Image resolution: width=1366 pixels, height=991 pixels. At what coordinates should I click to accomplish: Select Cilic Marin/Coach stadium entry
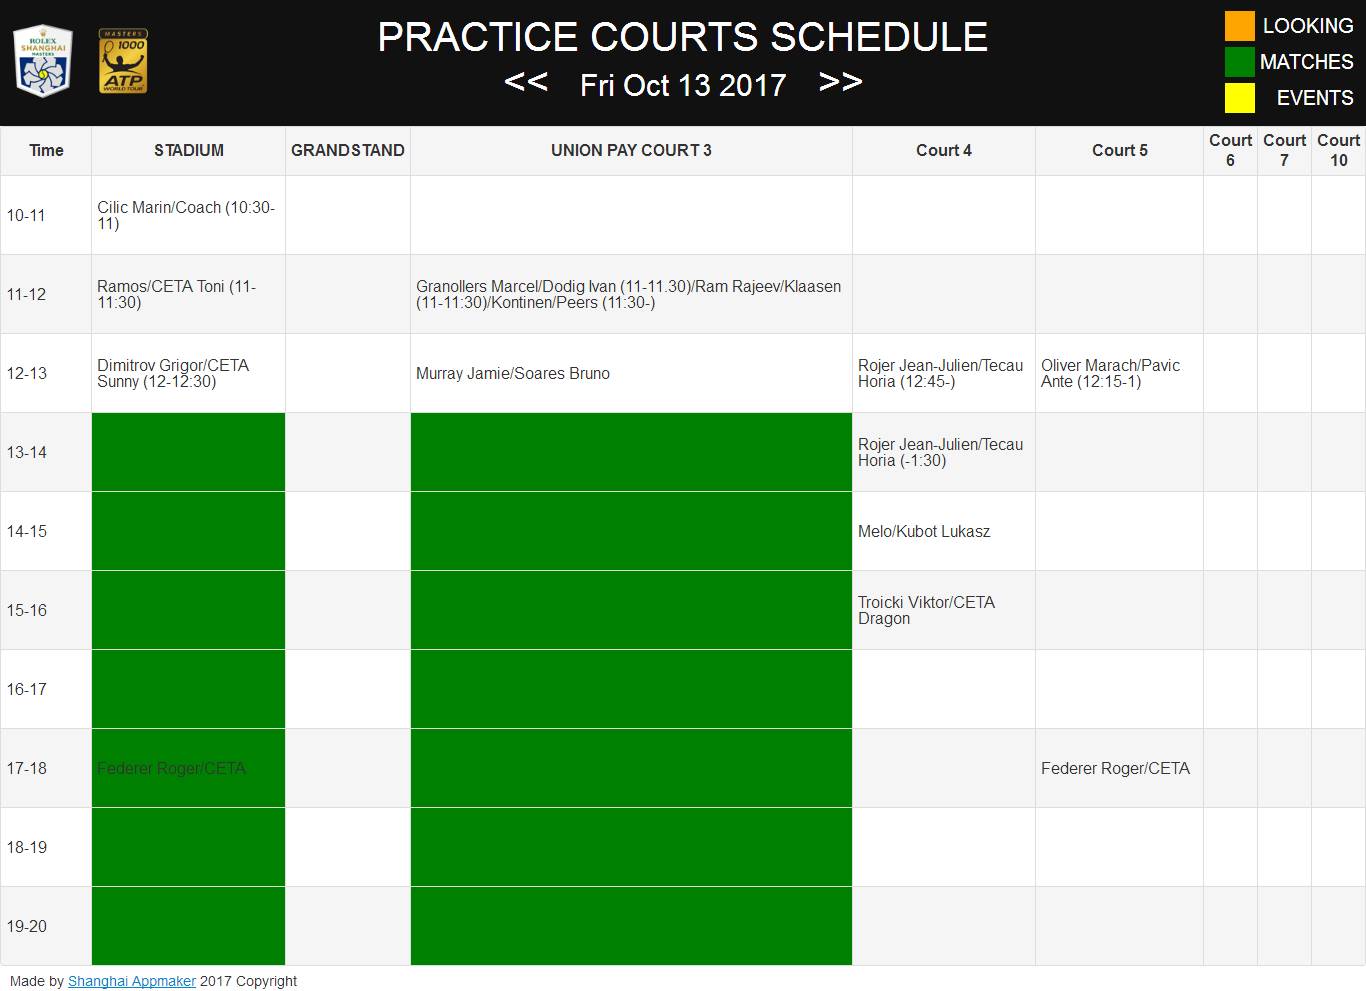click(x=186, y=215)
